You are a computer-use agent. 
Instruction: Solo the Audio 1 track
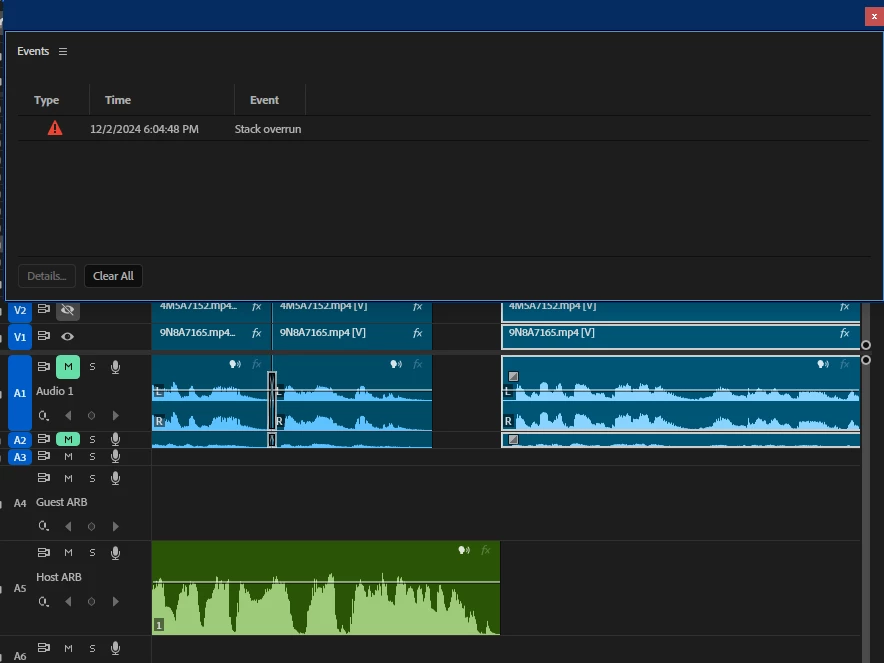92,367
